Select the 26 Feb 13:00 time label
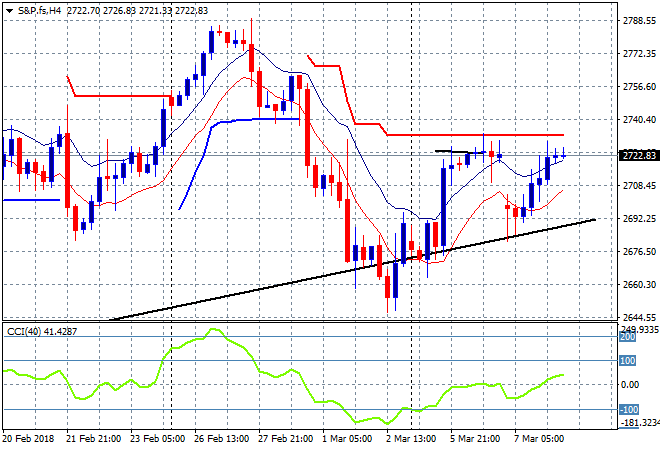This screenshot has height=450, width=660. [x=221, y=439]
